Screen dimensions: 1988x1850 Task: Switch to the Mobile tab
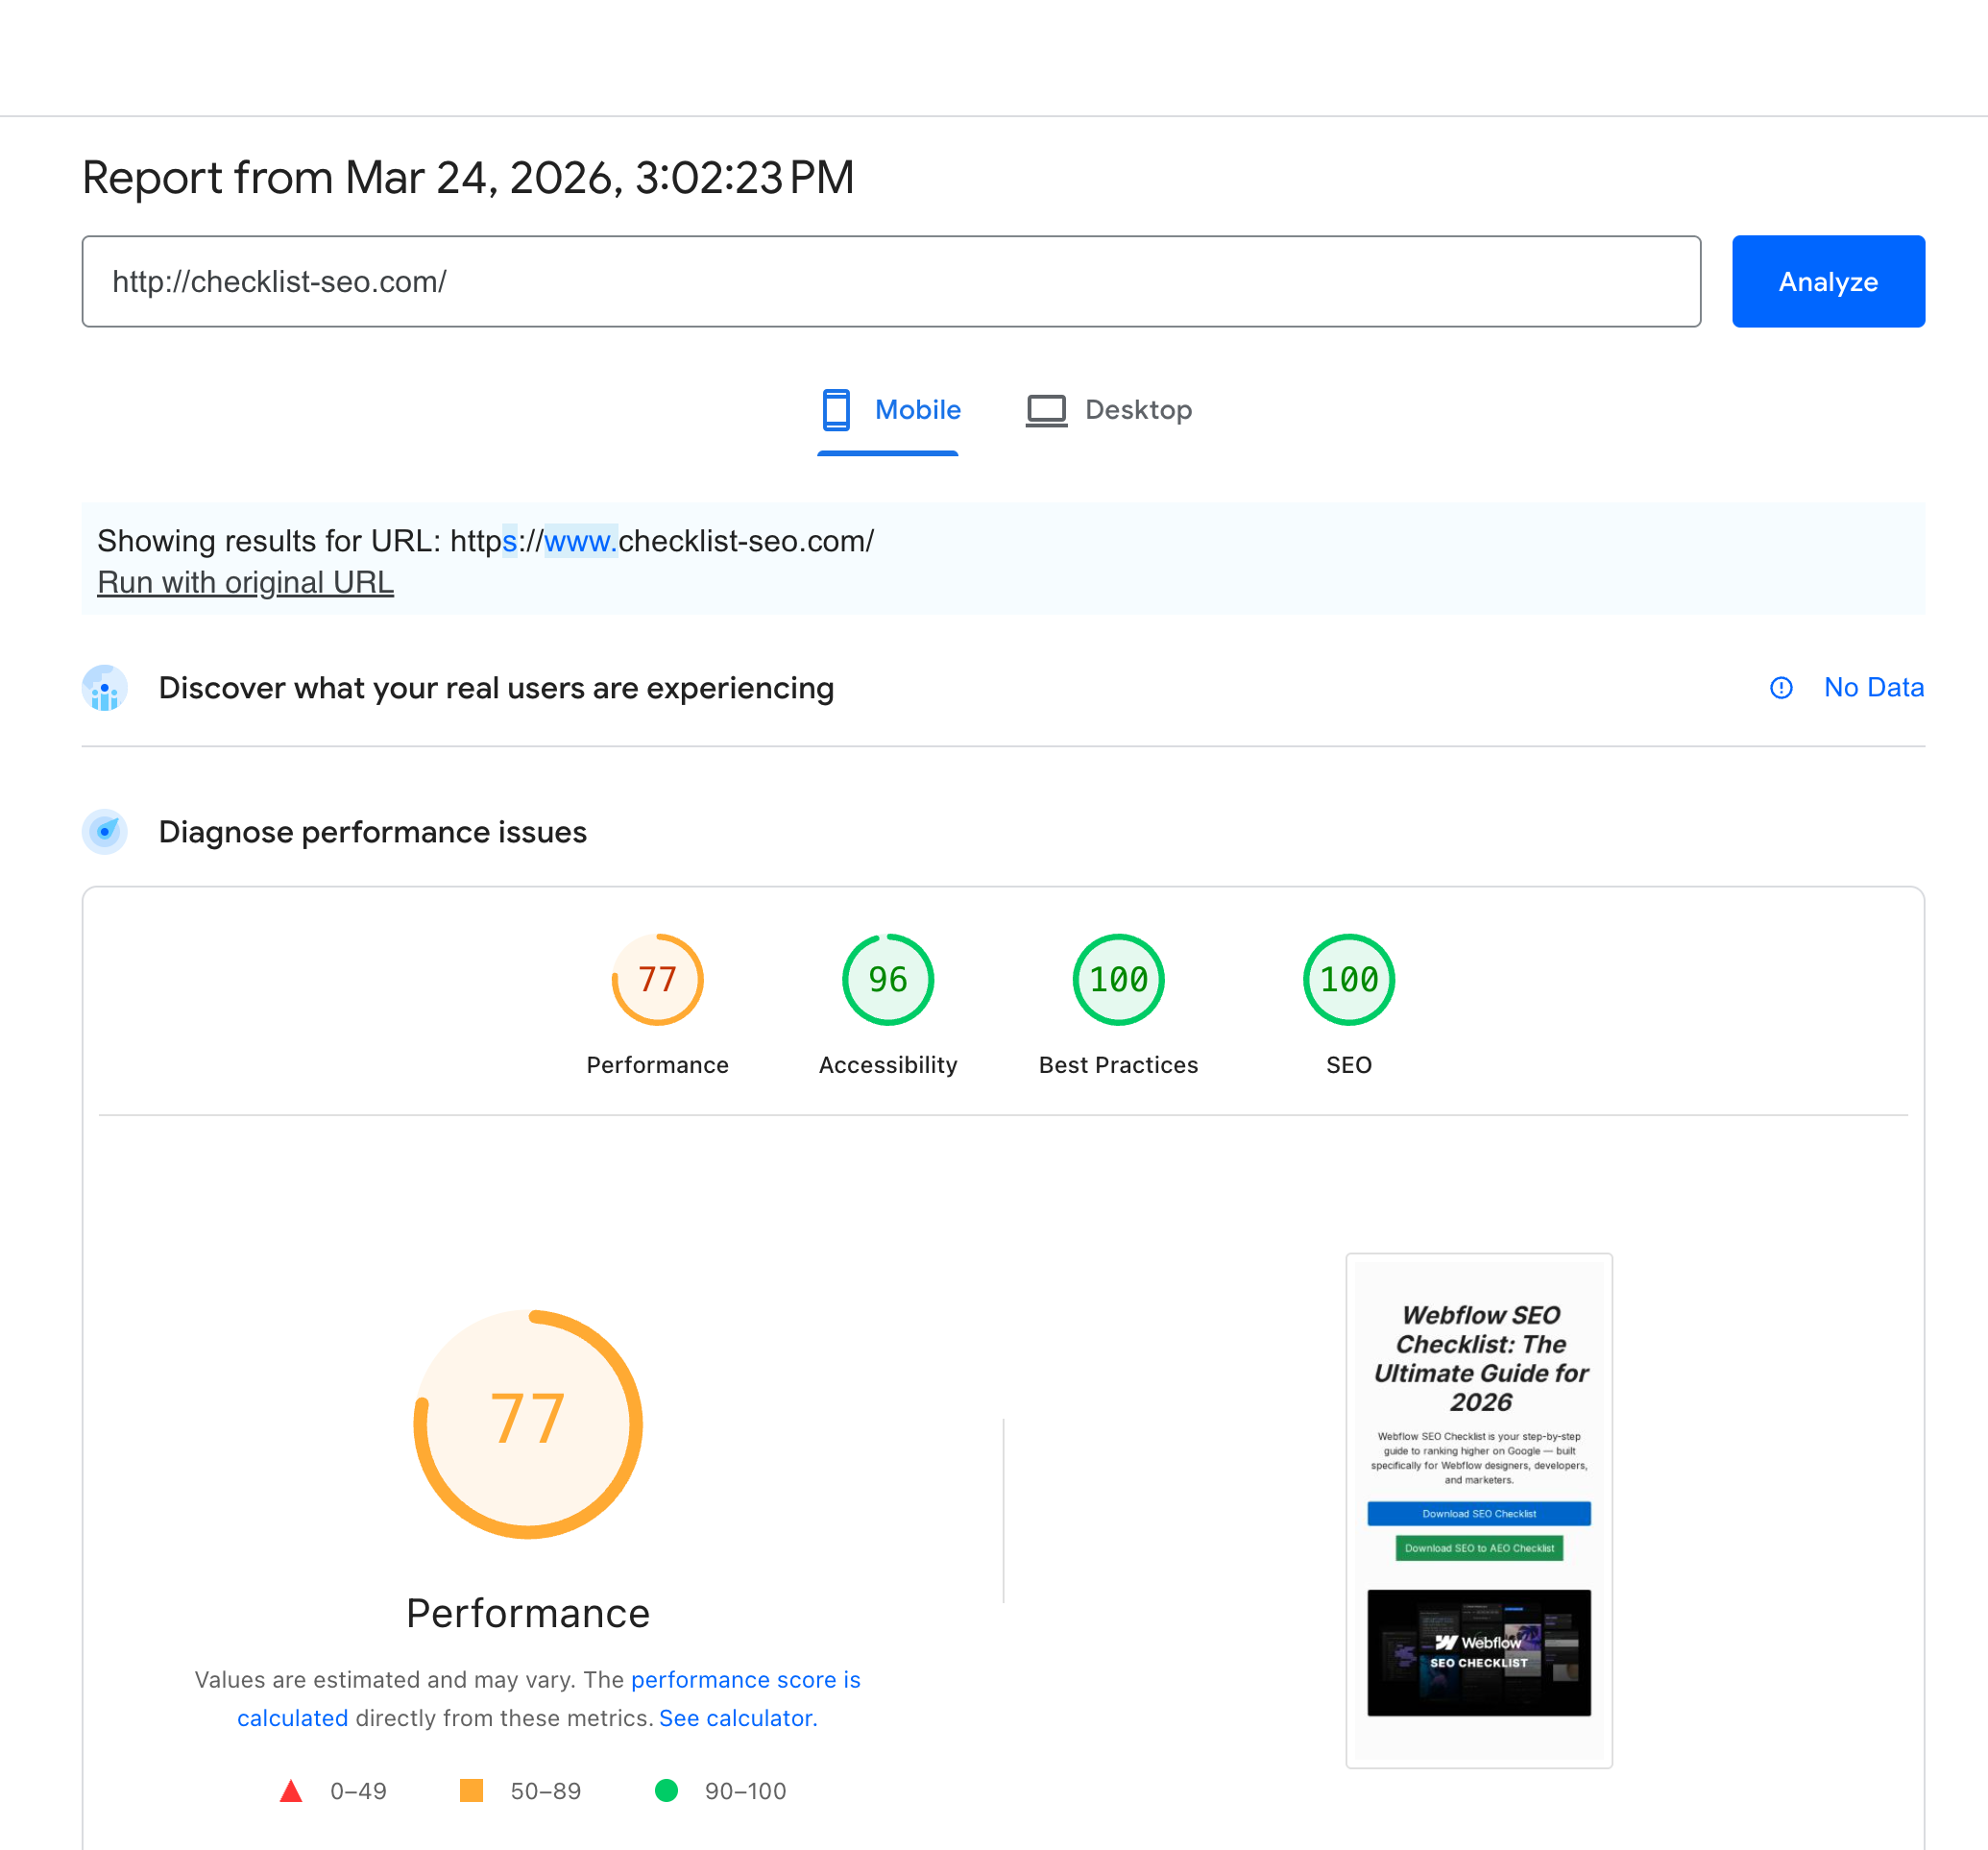pos(889,410)
